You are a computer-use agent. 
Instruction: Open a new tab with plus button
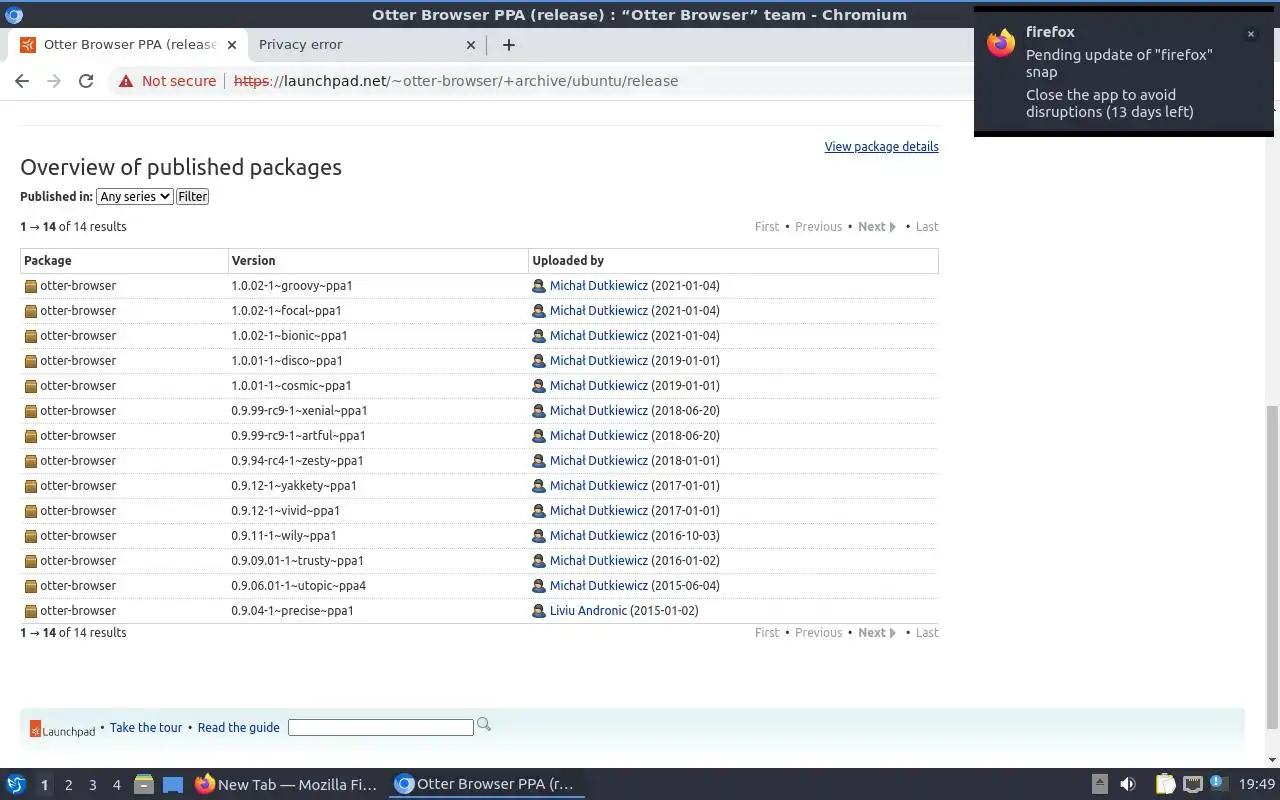point(508,45)
